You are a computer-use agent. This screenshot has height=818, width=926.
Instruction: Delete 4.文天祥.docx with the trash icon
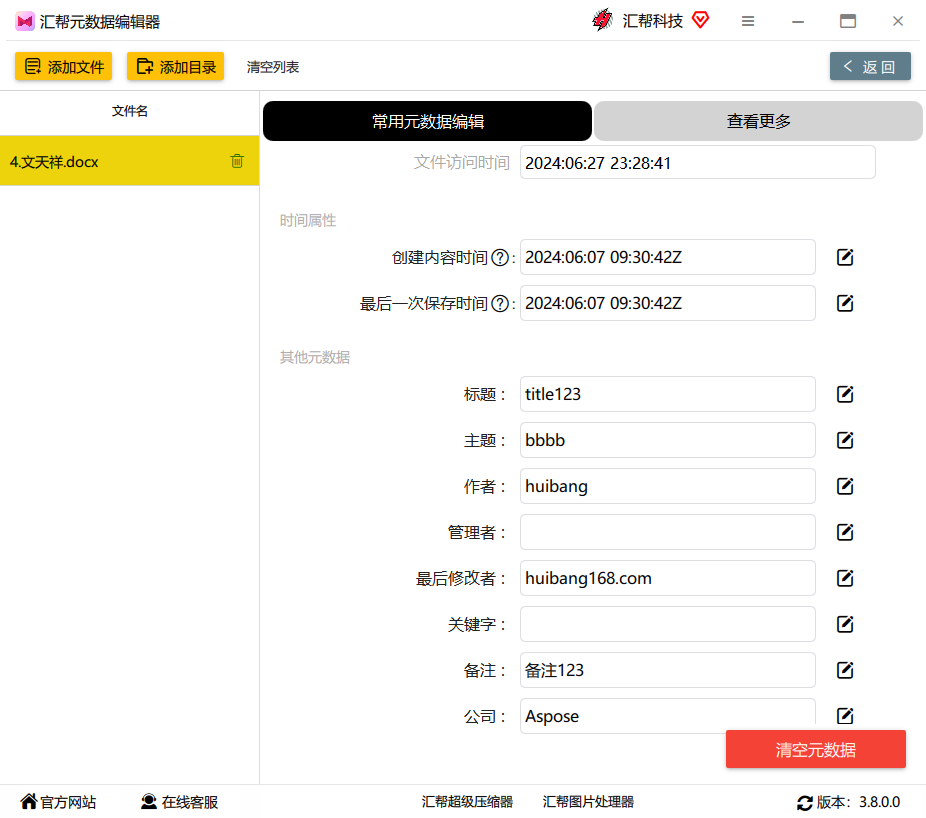point(237,161)
